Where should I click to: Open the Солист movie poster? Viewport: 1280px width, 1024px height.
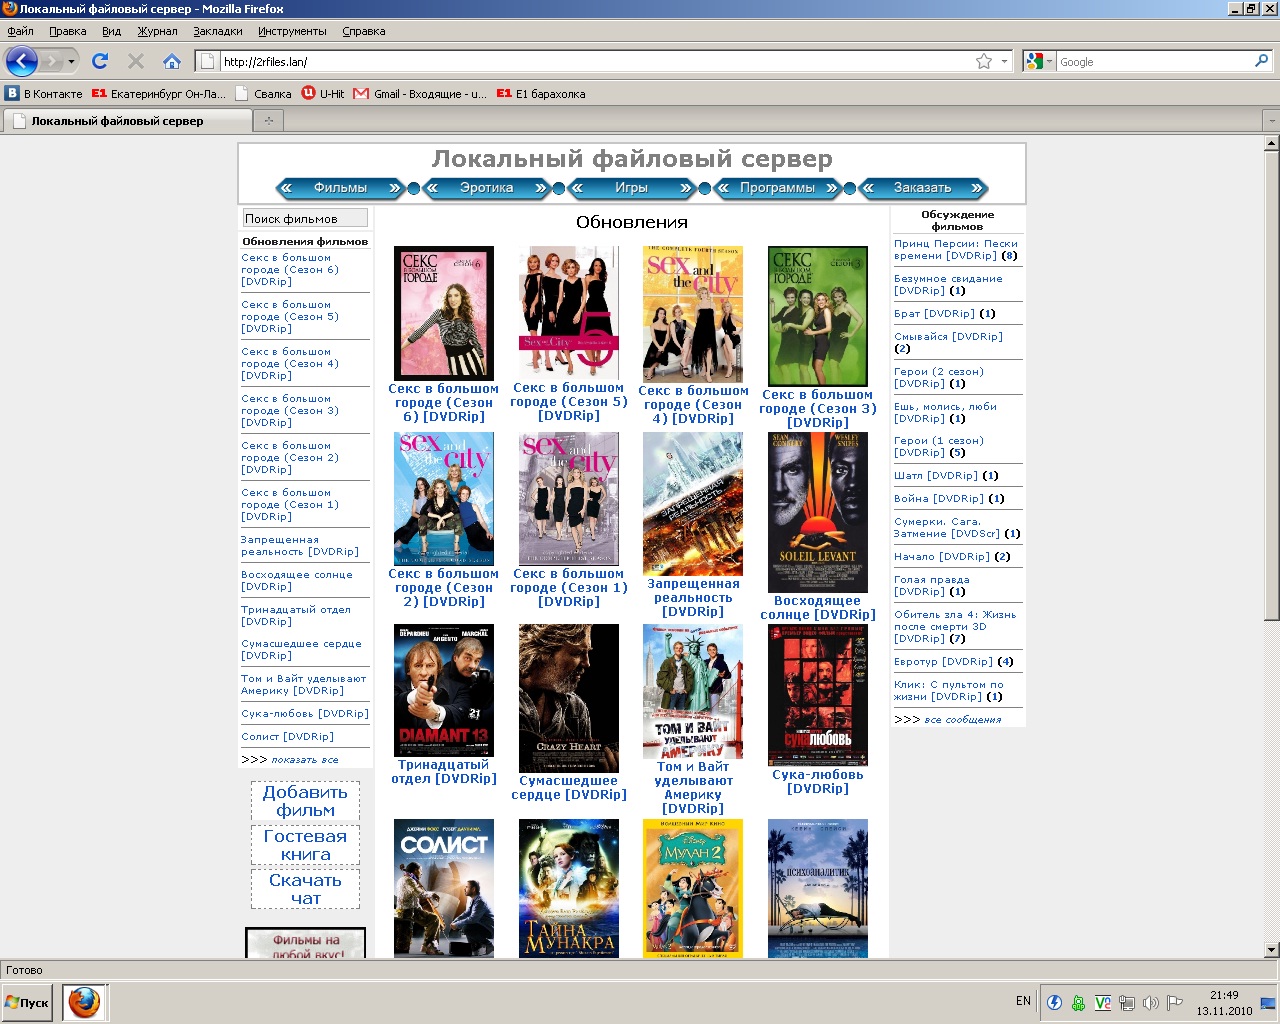pos(444,888)
